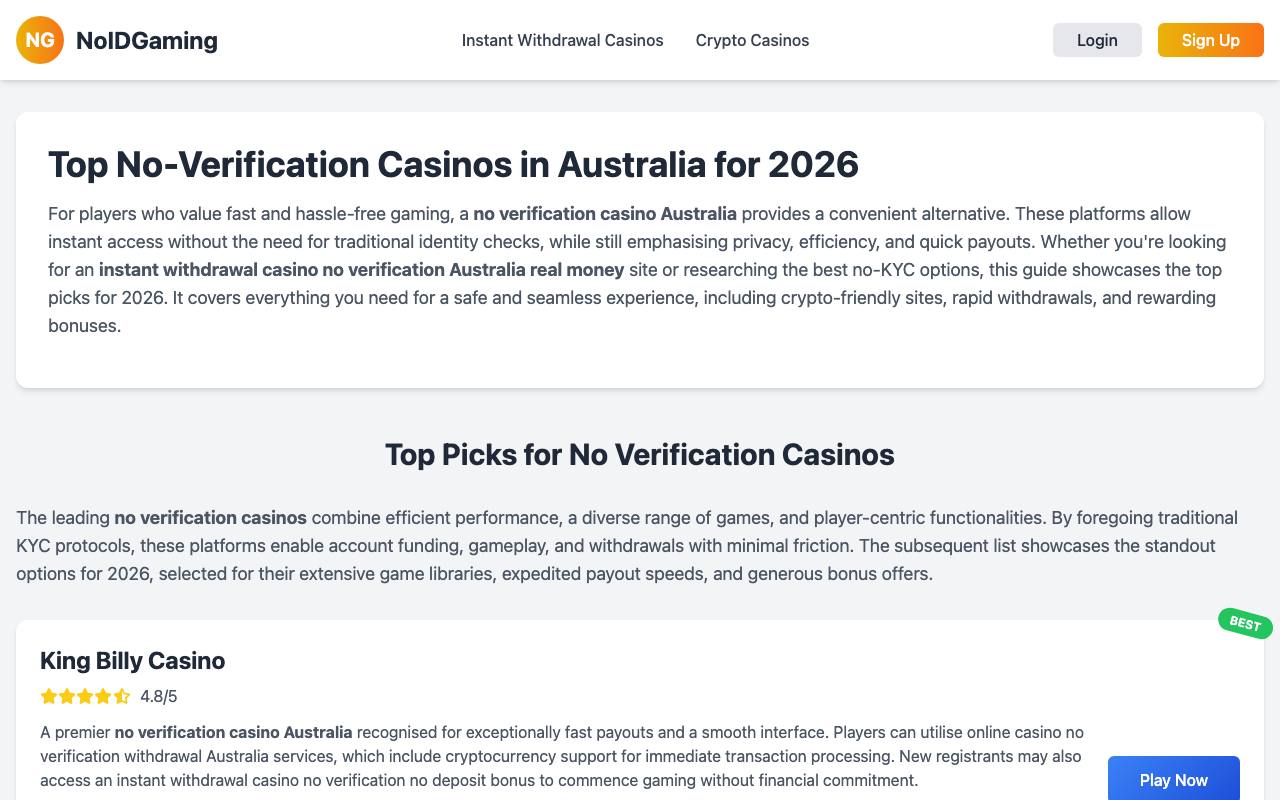1280x800 pixels.
Task: Click the fourth star of the rating
Action: coord(103,696)
